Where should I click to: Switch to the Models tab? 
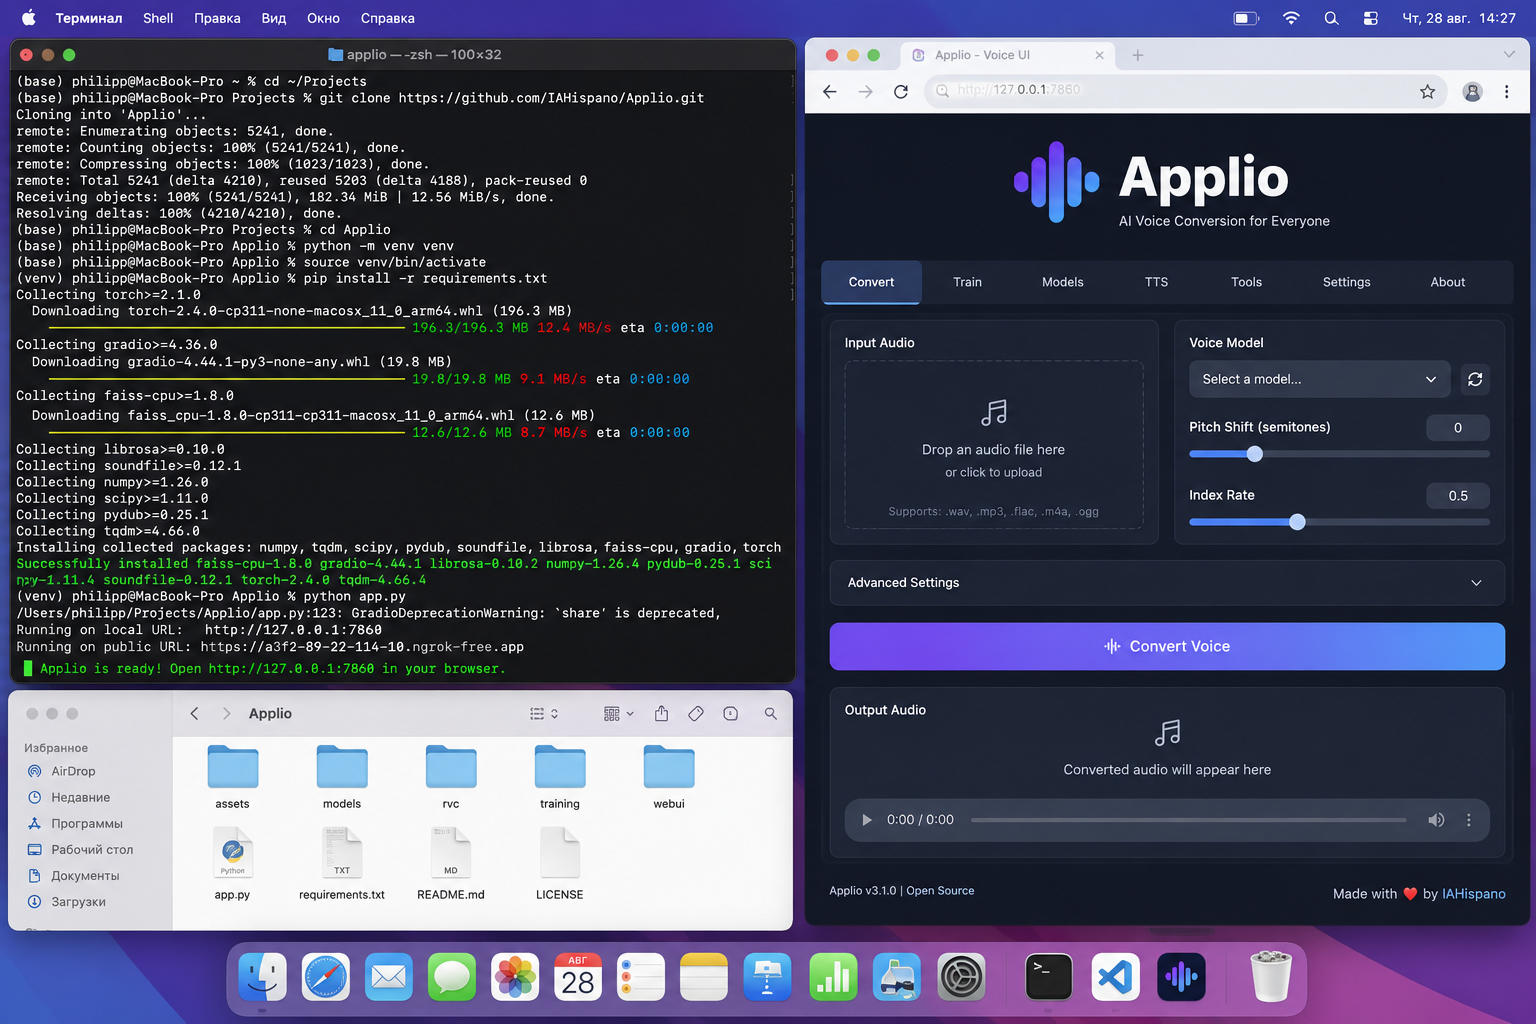1062,282
